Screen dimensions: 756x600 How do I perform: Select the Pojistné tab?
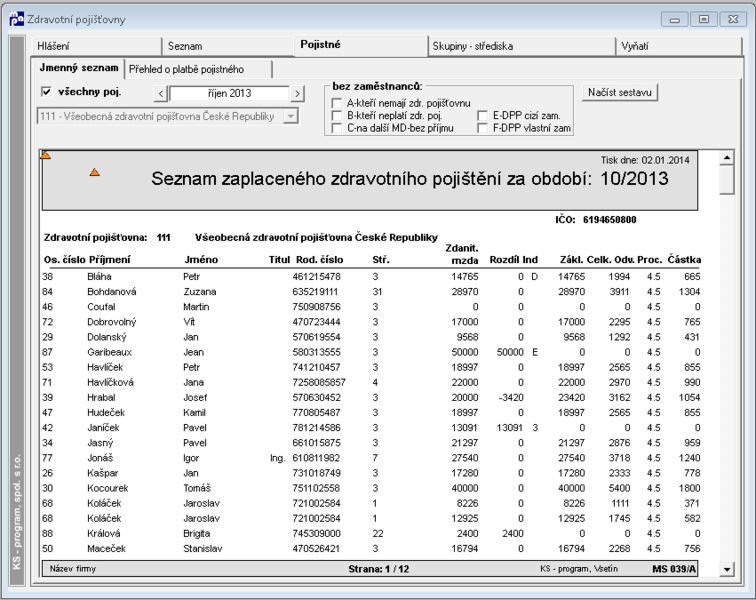coord(360,45)
